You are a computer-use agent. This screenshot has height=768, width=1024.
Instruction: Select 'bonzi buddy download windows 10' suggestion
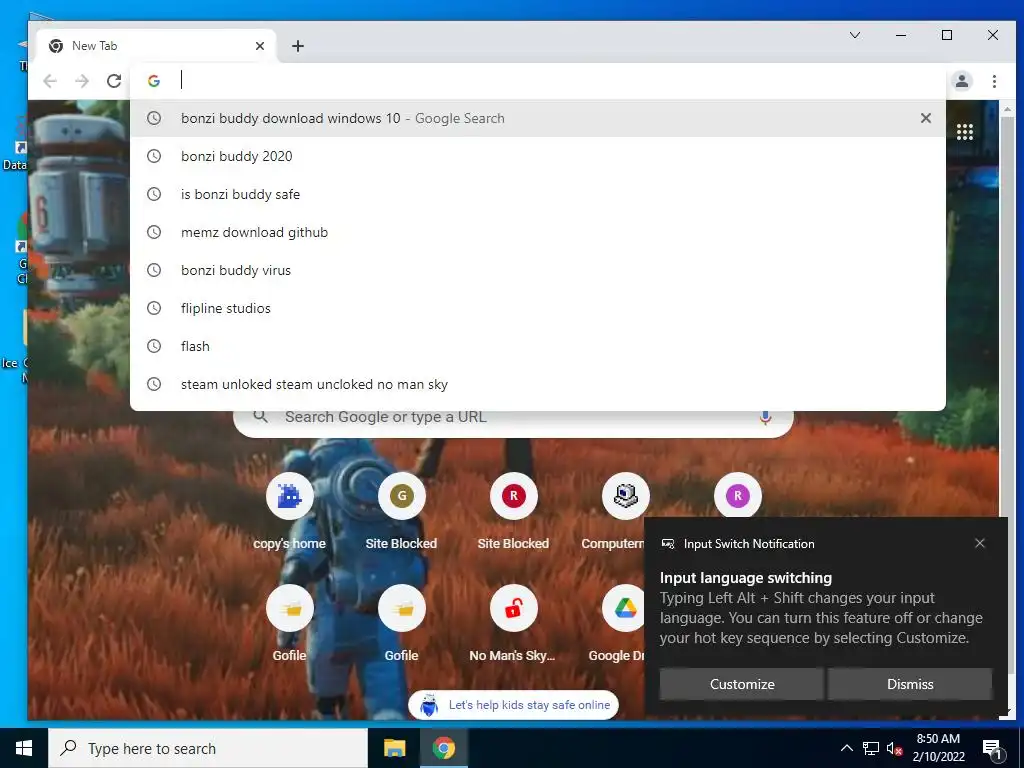(537, 118)
